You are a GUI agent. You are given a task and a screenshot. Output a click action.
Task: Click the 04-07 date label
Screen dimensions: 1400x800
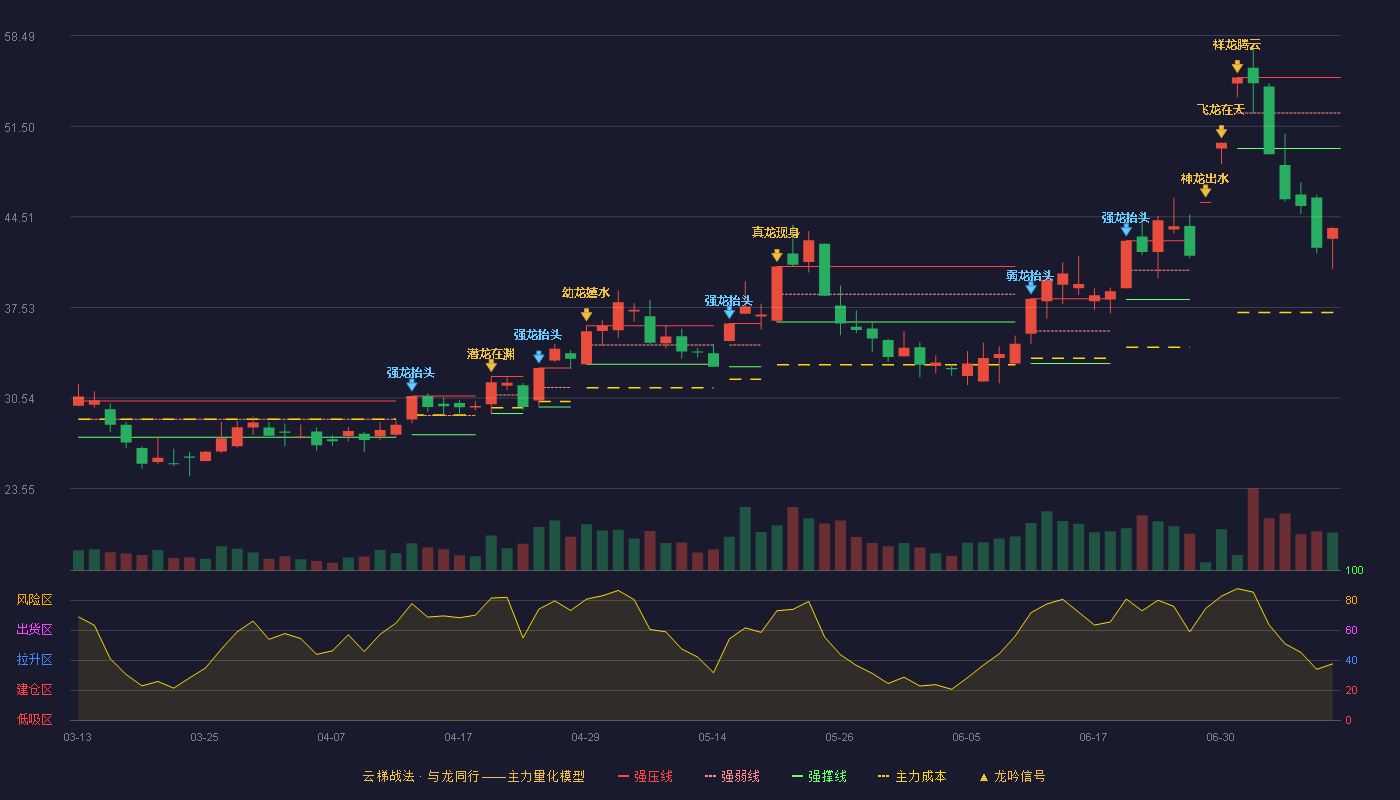point(331,737)
